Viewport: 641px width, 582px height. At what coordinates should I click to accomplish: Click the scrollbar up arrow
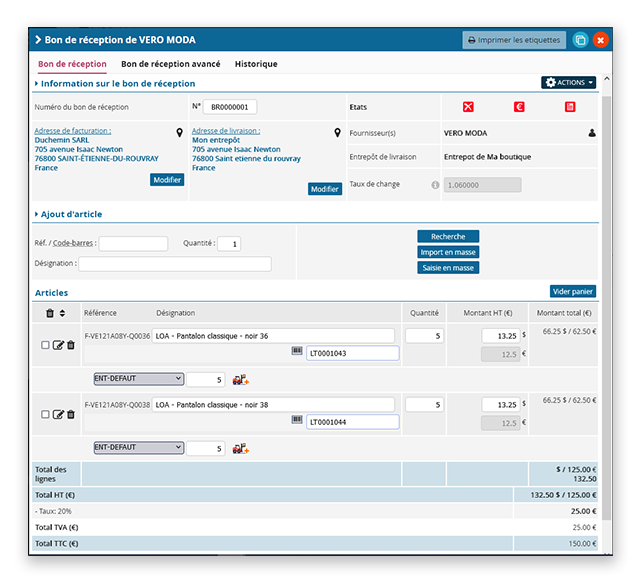pyautogui.click(x=607, y=79)
